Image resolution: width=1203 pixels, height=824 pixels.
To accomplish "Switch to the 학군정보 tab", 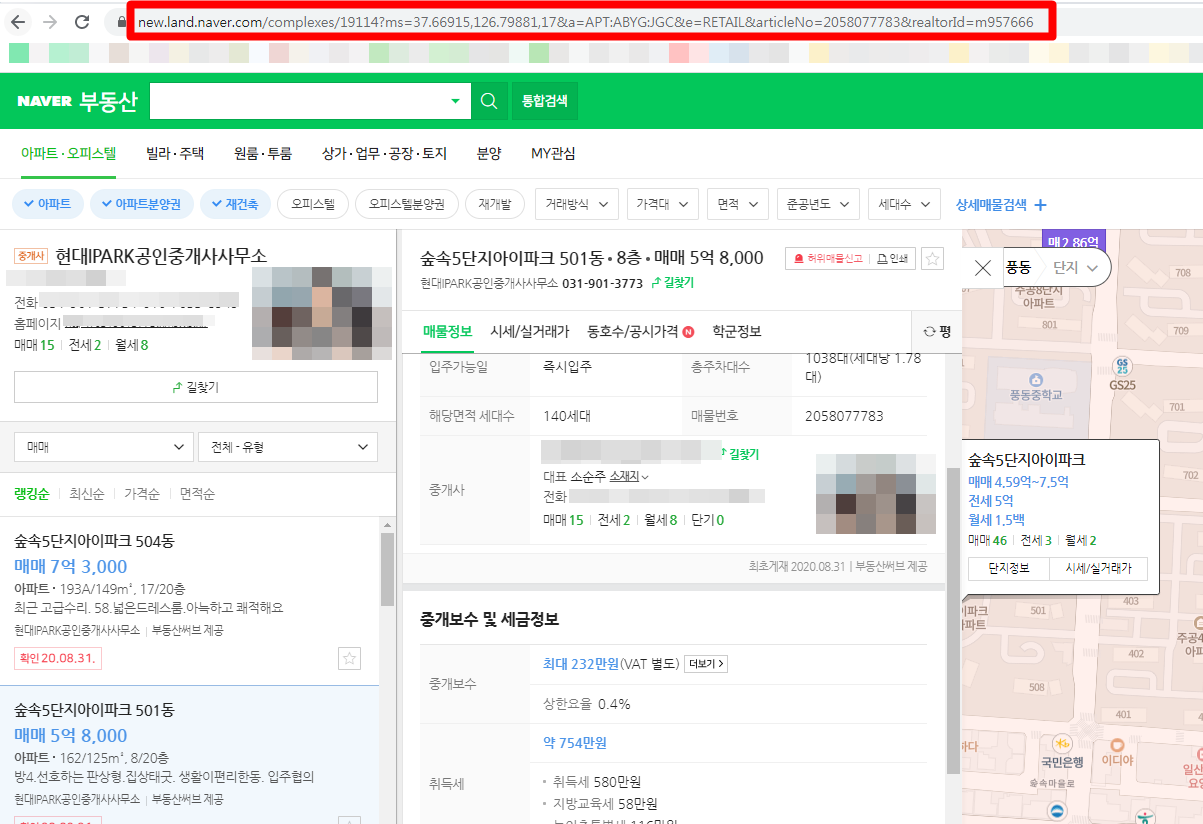I will pos(737,331).
